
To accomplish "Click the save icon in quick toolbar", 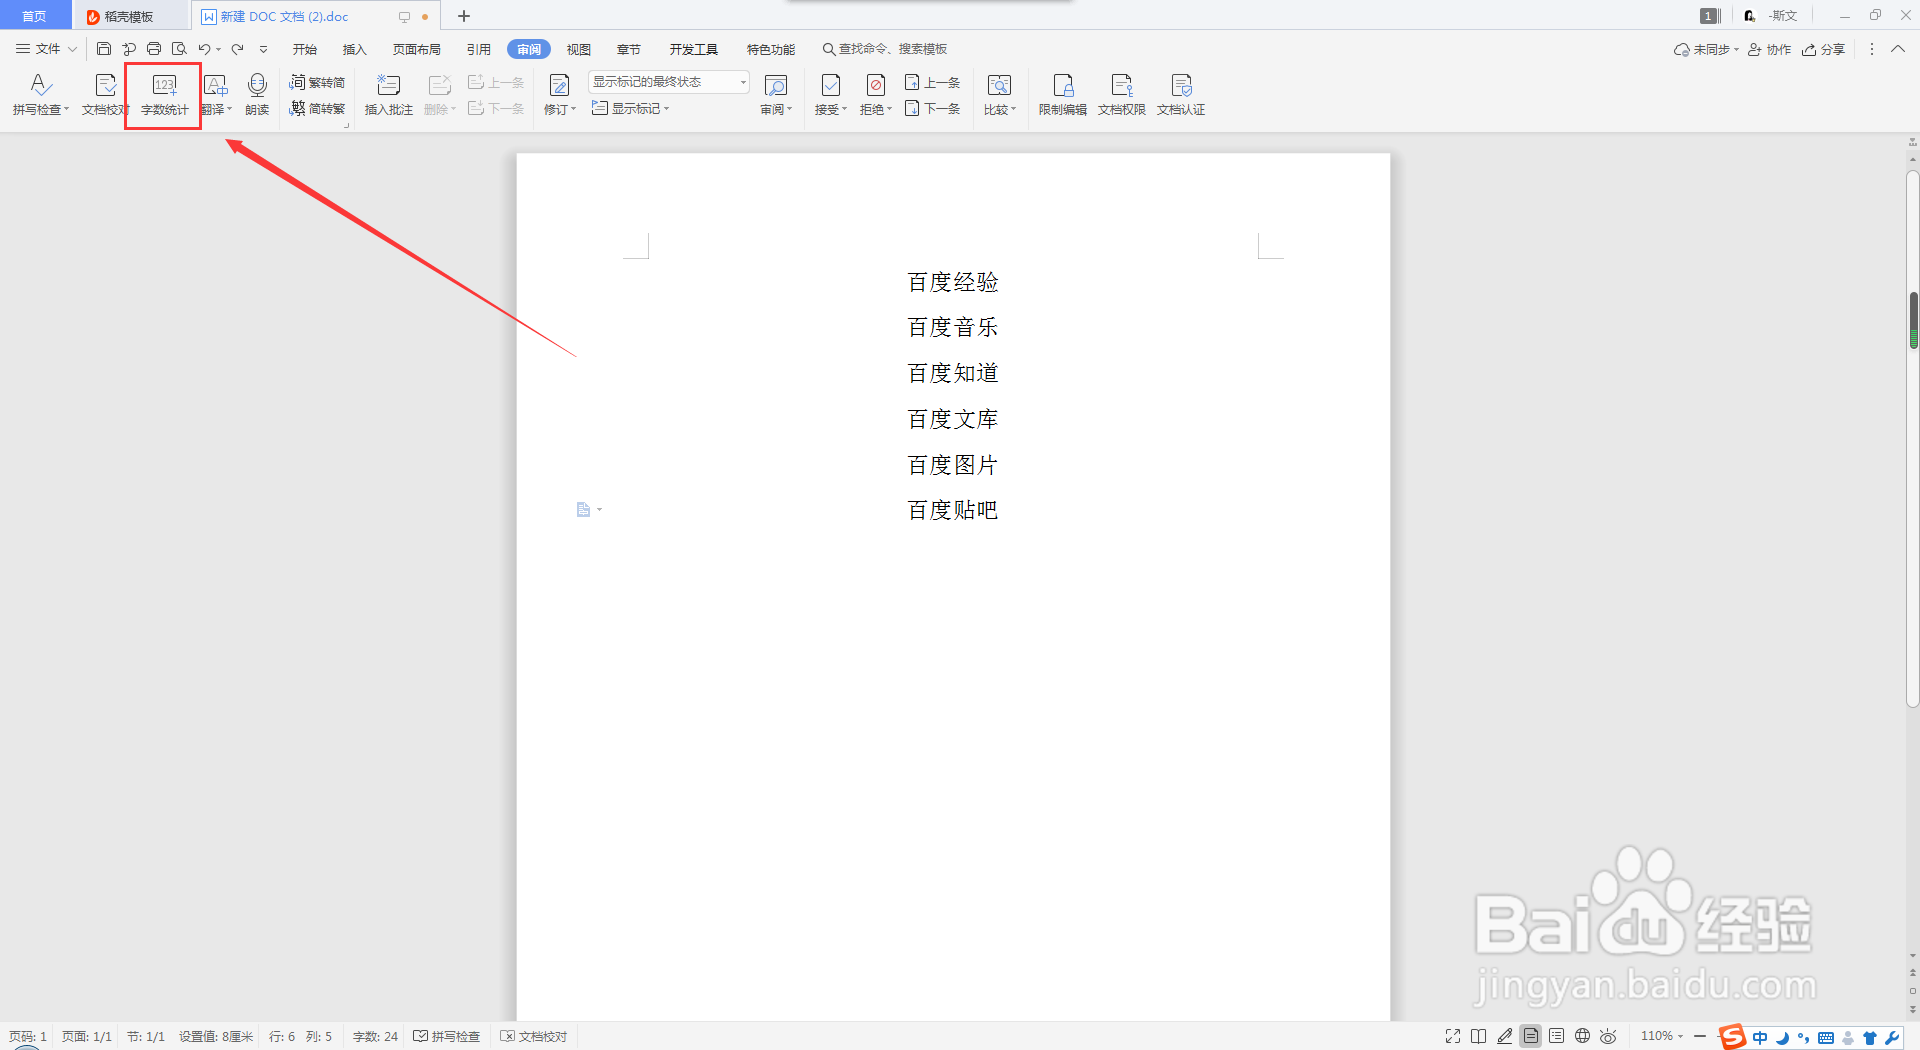I will pos(104,48).
